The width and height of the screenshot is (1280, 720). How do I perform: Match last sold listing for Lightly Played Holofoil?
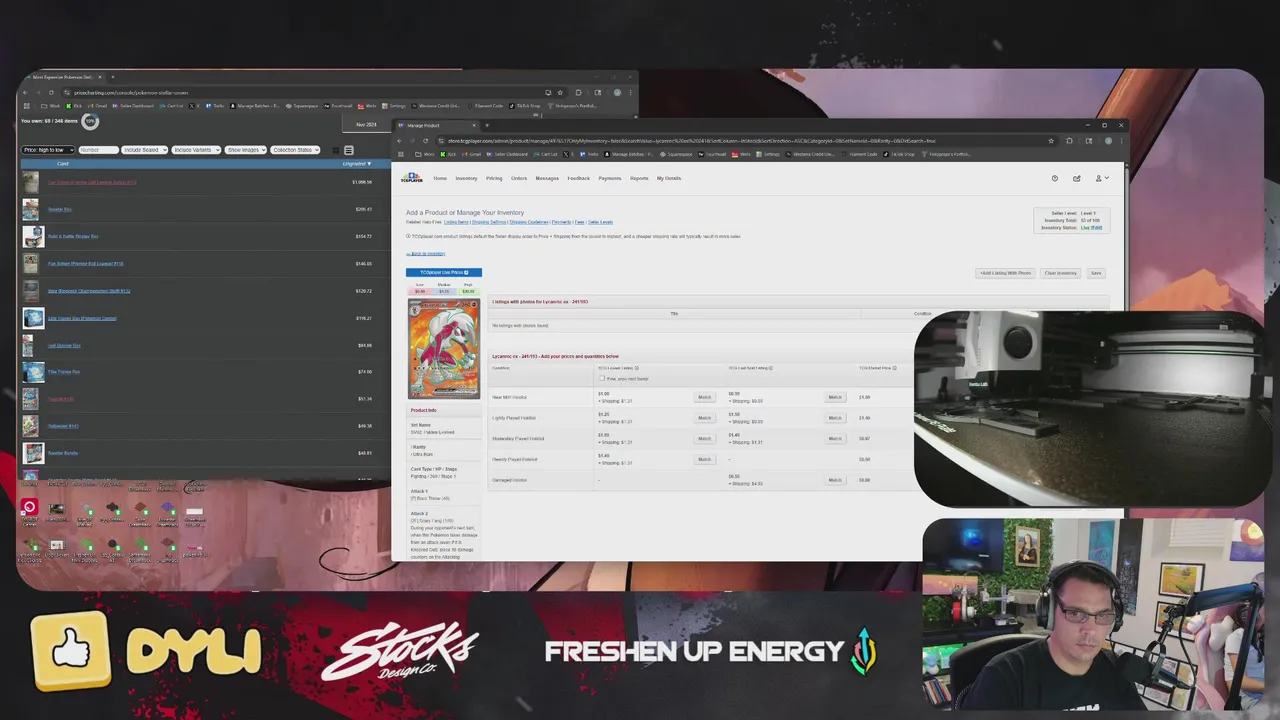point(835,418)
